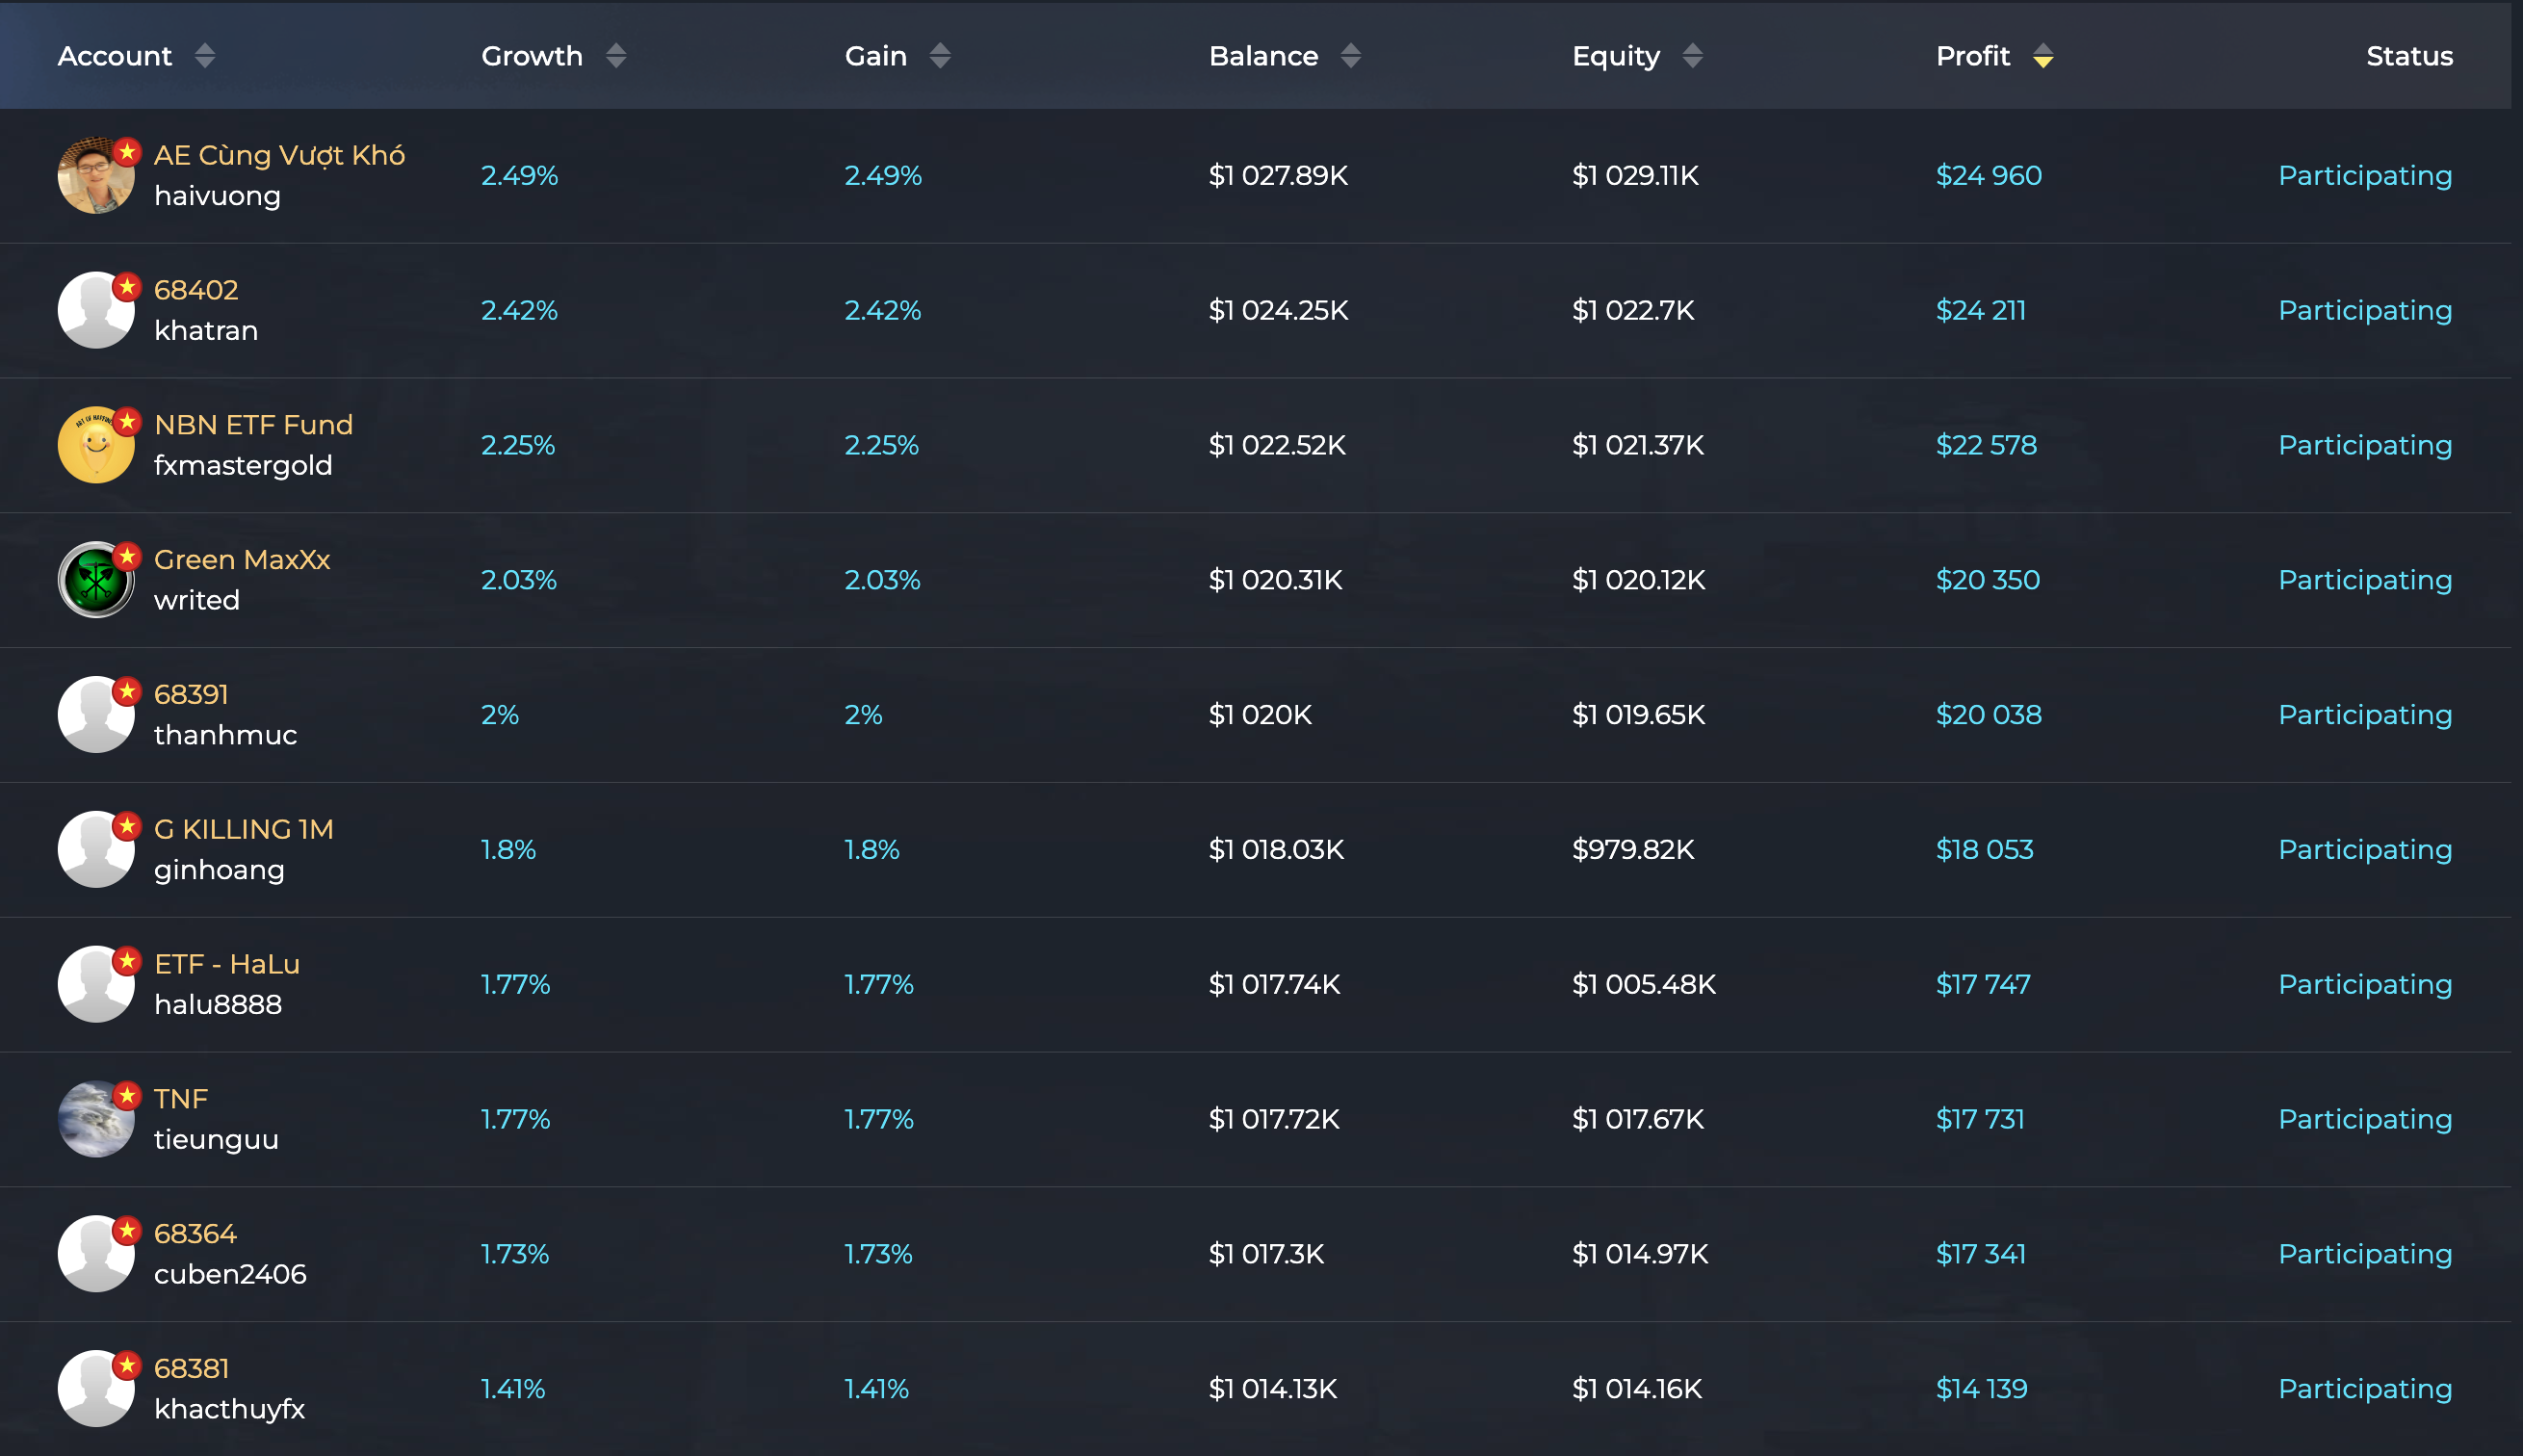Open account 68364 link
Viewport: 2523px width, 1456px height.
click(x=195, y=1234)
